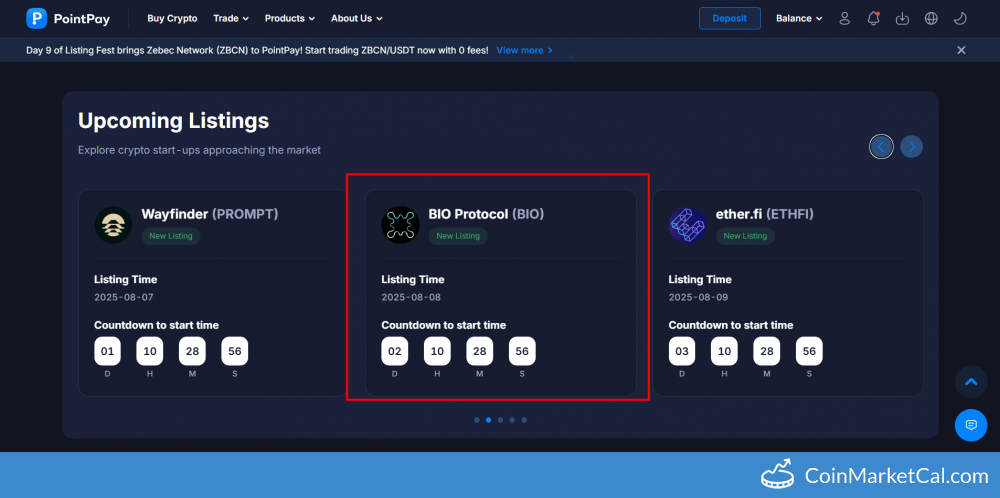Screen dimensions: 1000x498
Task: Click the 02 days countdown box
Action: tap(395, 351)
